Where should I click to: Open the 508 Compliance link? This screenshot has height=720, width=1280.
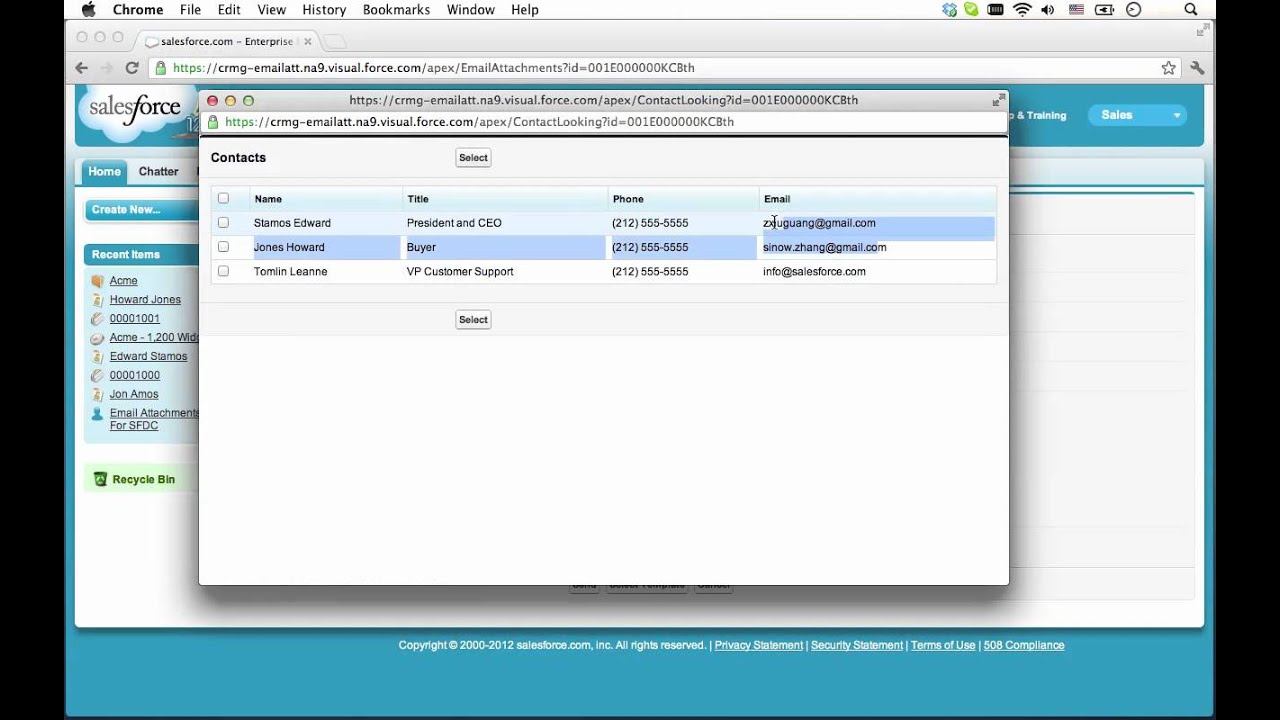coord(1023,646)
